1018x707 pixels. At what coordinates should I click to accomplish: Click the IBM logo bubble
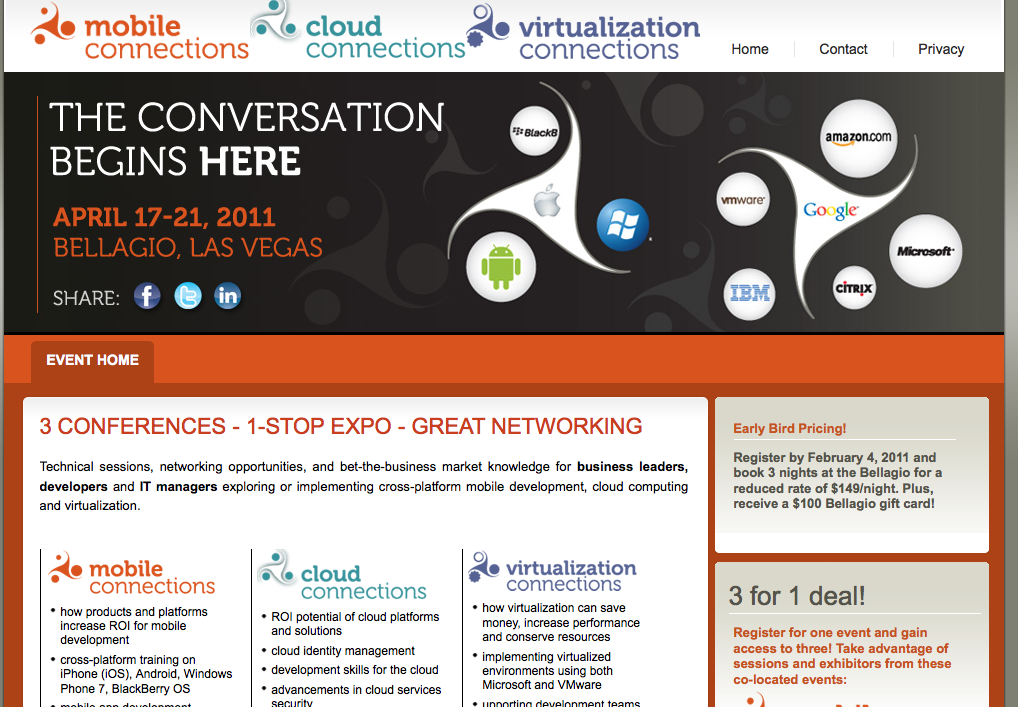(x=750, y=294)
